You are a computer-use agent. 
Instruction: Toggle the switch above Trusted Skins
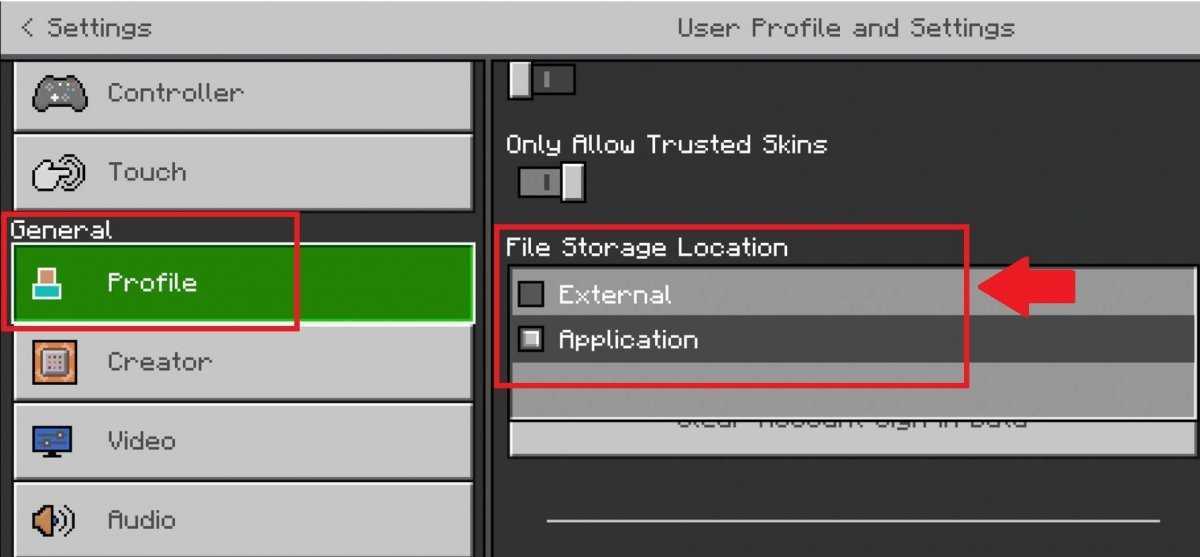coord(542,79)
